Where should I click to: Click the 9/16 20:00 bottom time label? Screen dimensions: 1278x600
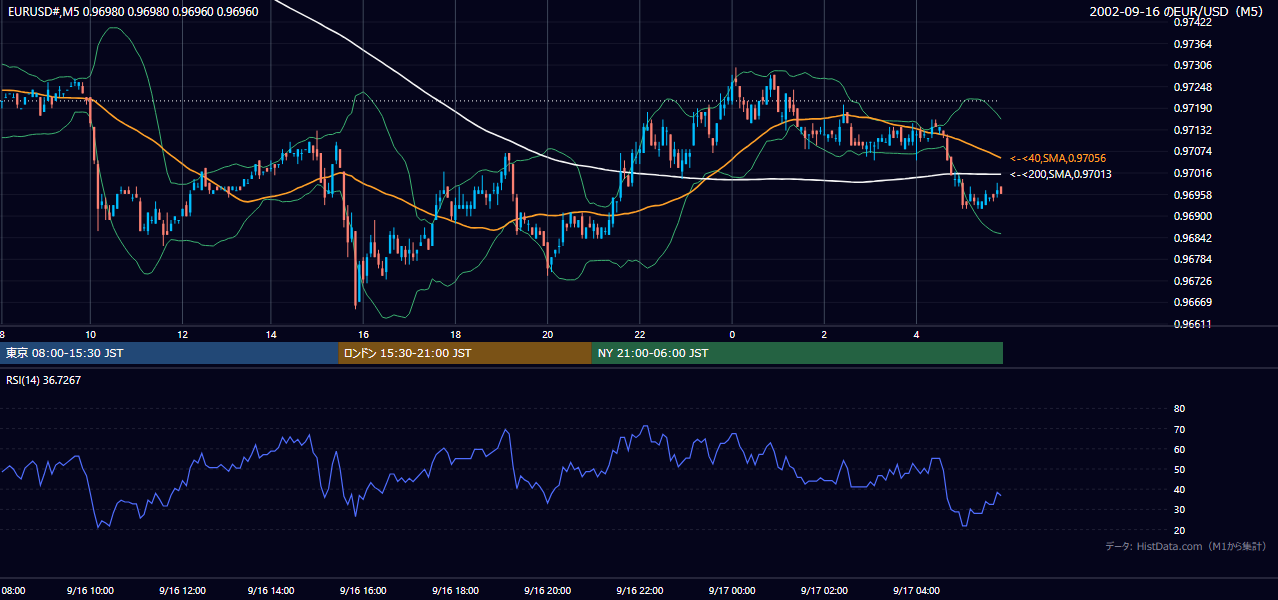[547, 591]
